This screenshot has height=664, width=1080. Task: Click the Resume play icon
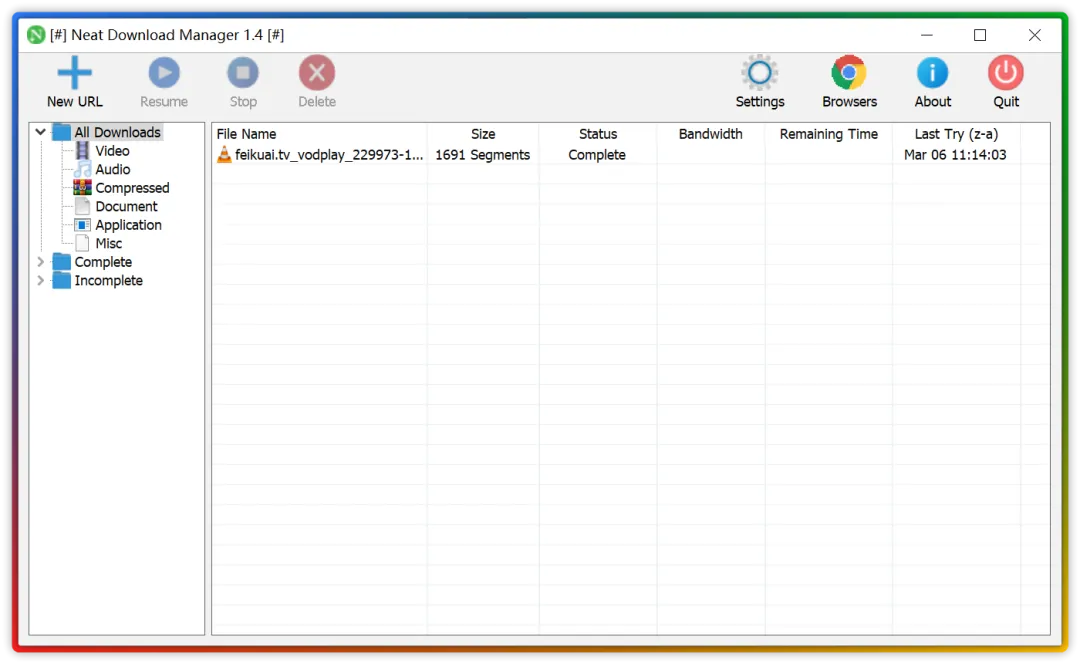(164, 72)
